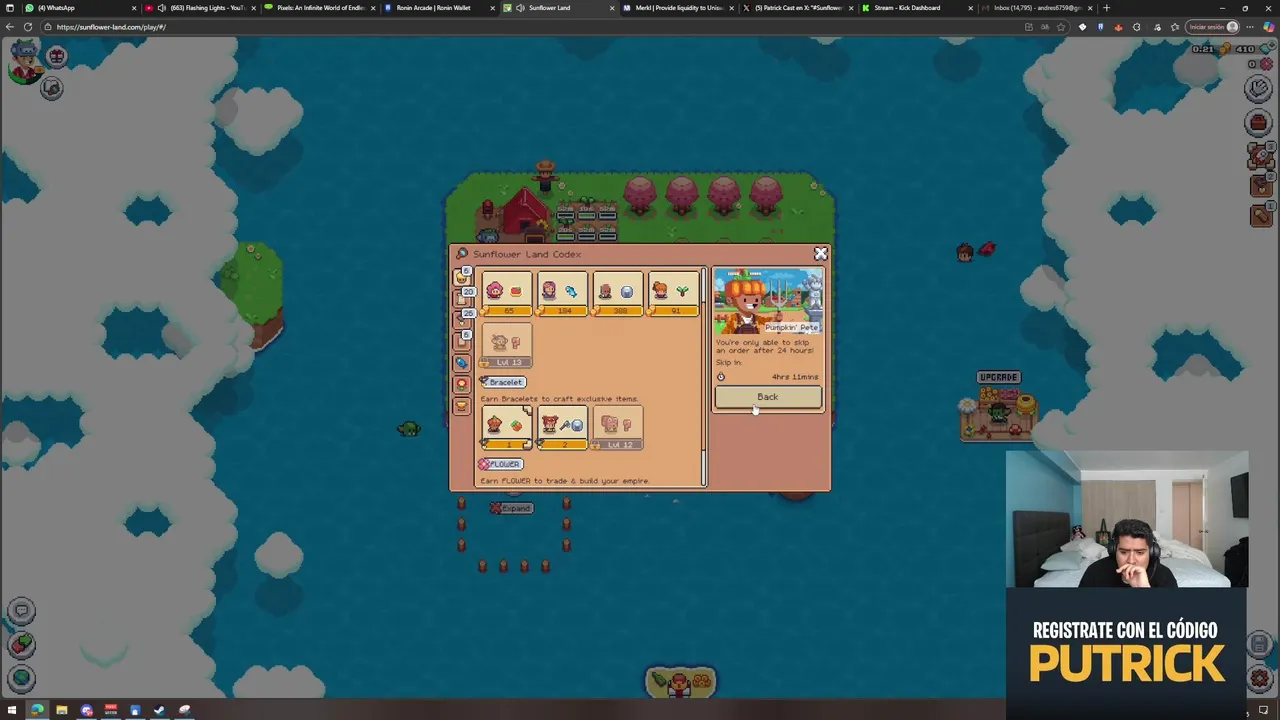Click the red barn building
This screenshot has width=1280, height=720.
point(523,212)
